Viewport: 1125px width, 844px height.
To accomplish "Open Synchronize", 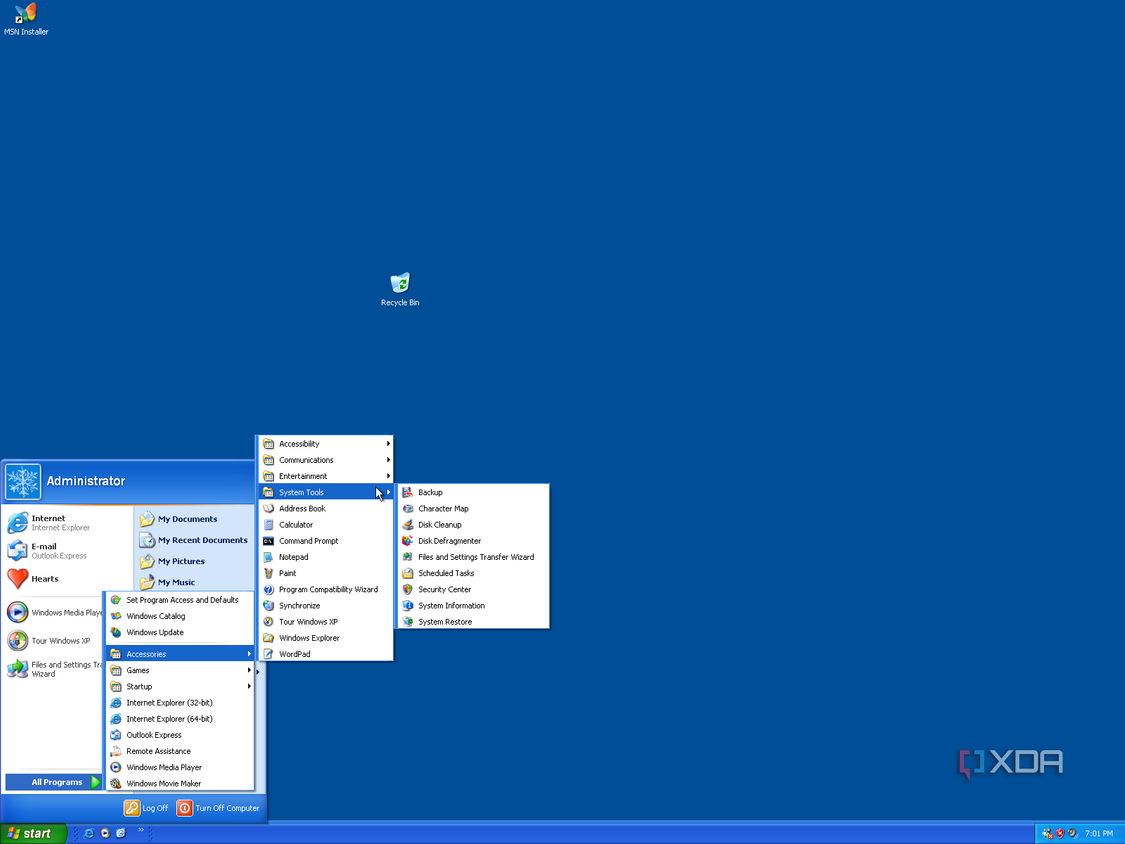I will point(326,606).
